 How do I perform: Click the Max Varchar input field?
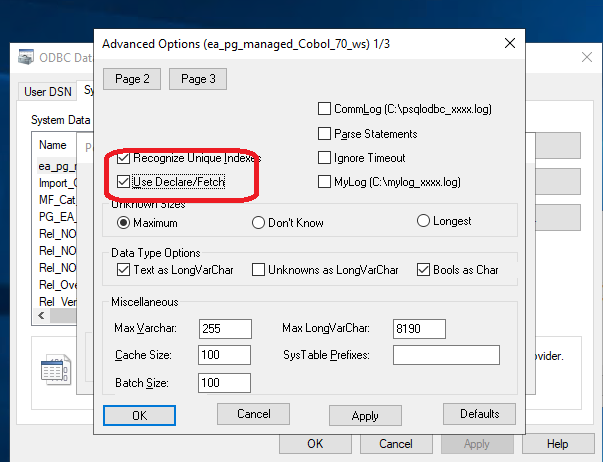(x=224, y=328)
